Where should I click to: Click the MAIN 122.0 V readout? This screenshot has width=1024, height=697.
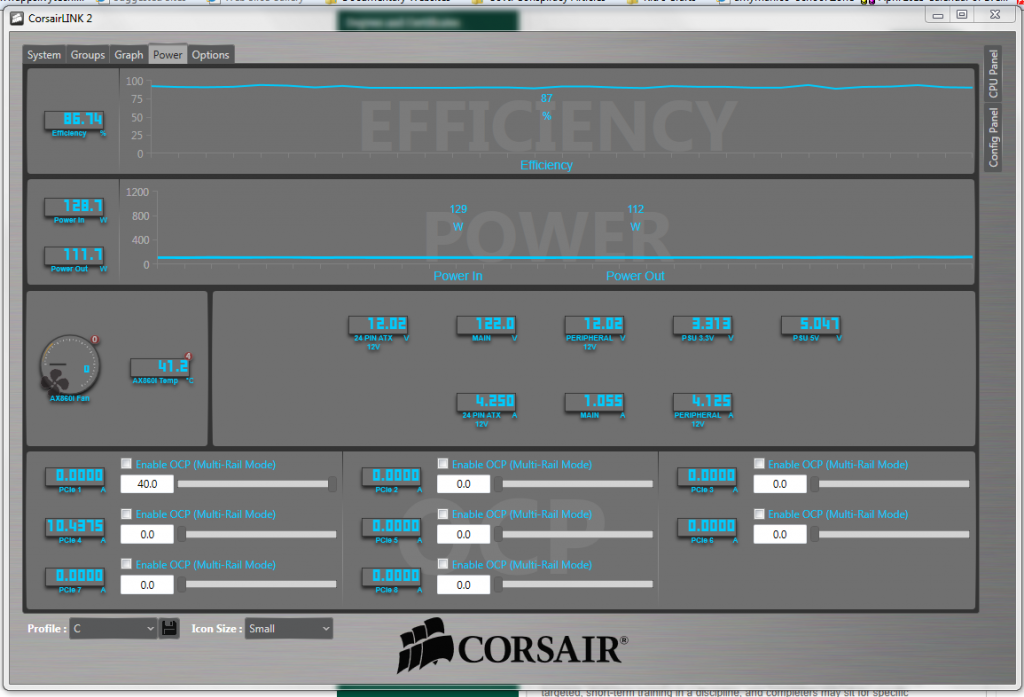(487, 325)
